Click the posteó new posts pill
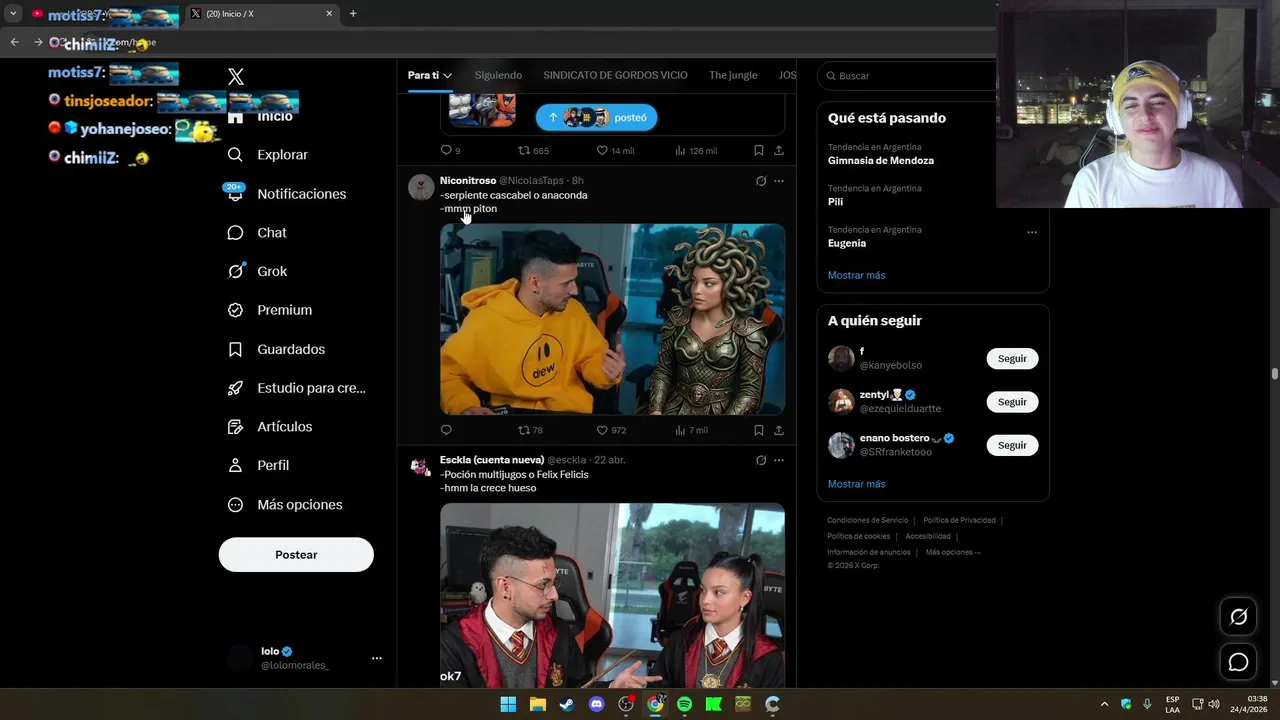 tap(596, 117)
